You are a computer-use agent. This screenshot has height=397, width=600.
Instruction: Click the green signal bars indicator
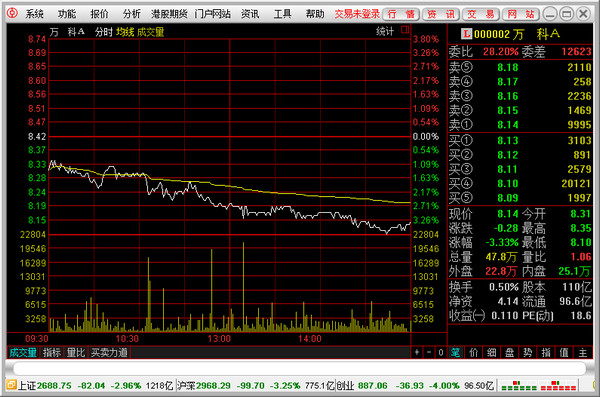coord(519,386)
